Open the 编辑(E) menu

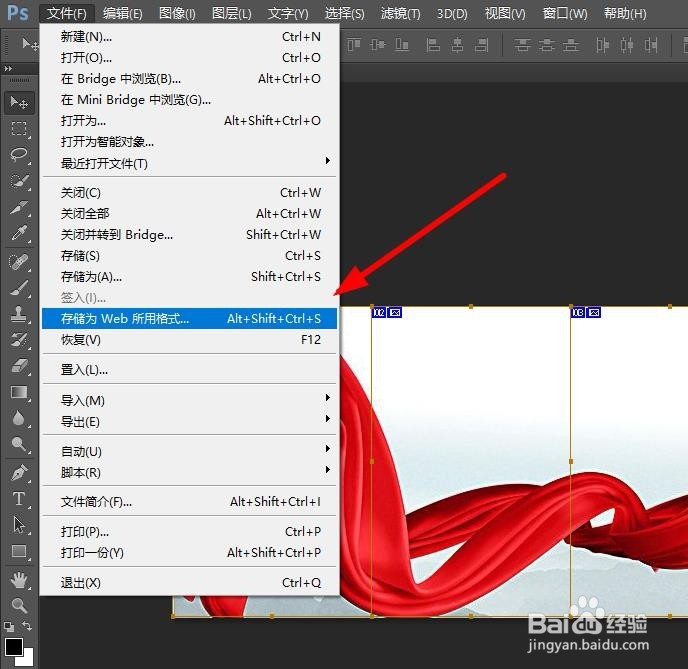pyautogui.click(x=122, y=14)
